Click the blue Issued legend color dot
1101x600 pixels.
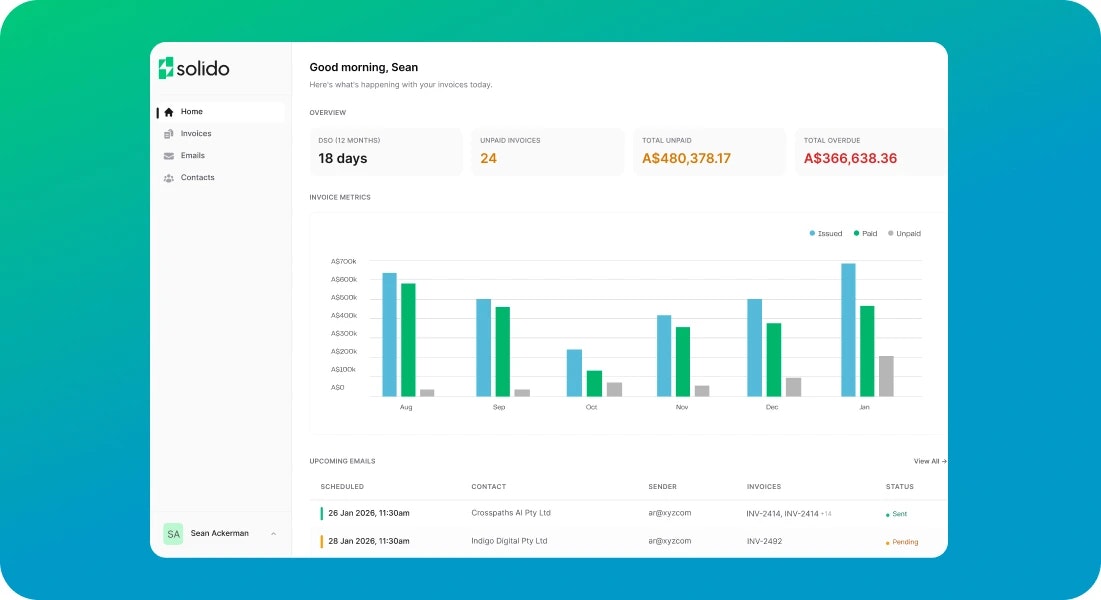pyautogui.click(x=812, y=233)
